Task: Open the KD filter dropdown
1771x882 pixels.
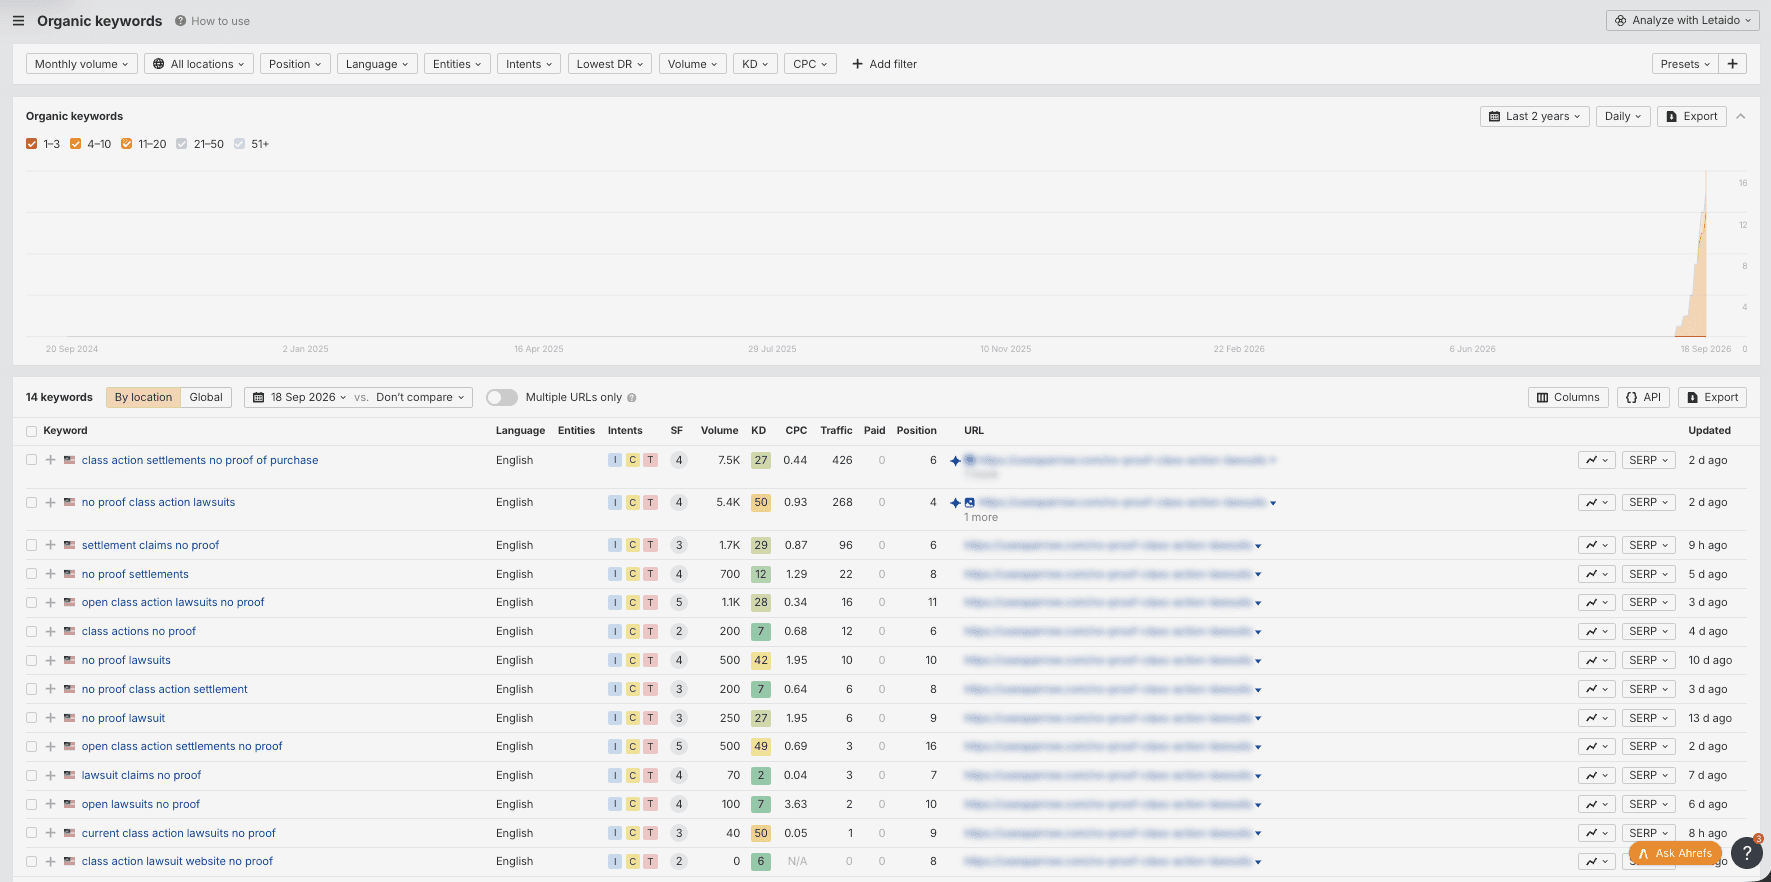Action: (755, 64)
